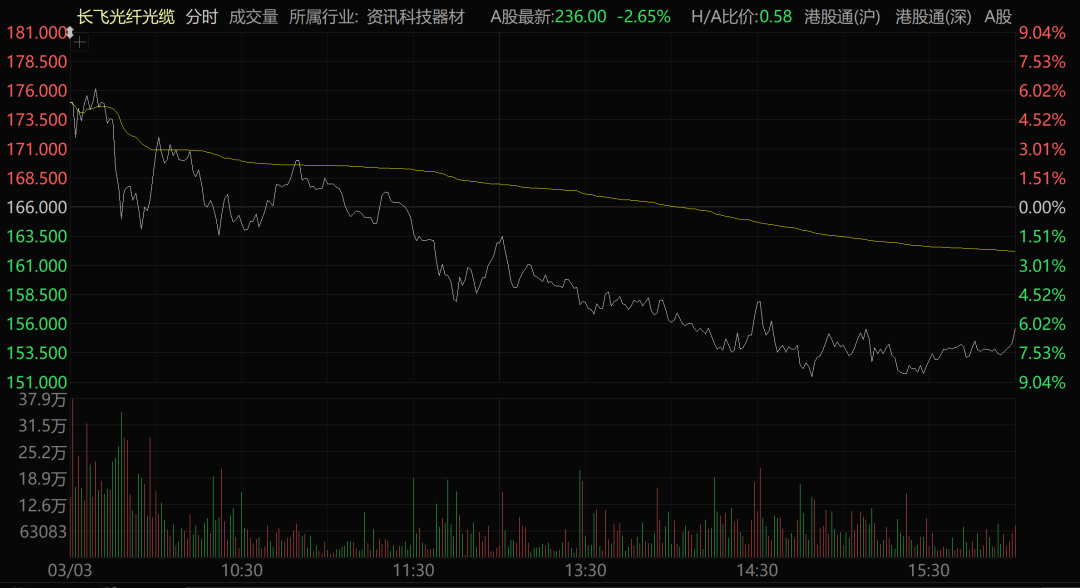The image size is (1080, 588).
Task: Click the 166.000 baseline price label
Action: [37, 207]
